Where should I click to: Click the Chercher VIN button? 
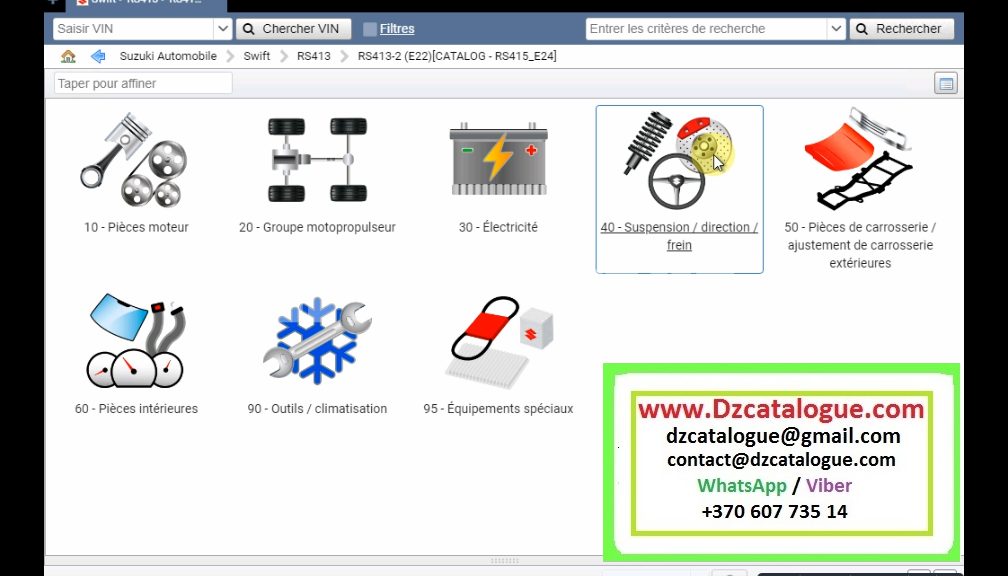(x=294, y=29)
